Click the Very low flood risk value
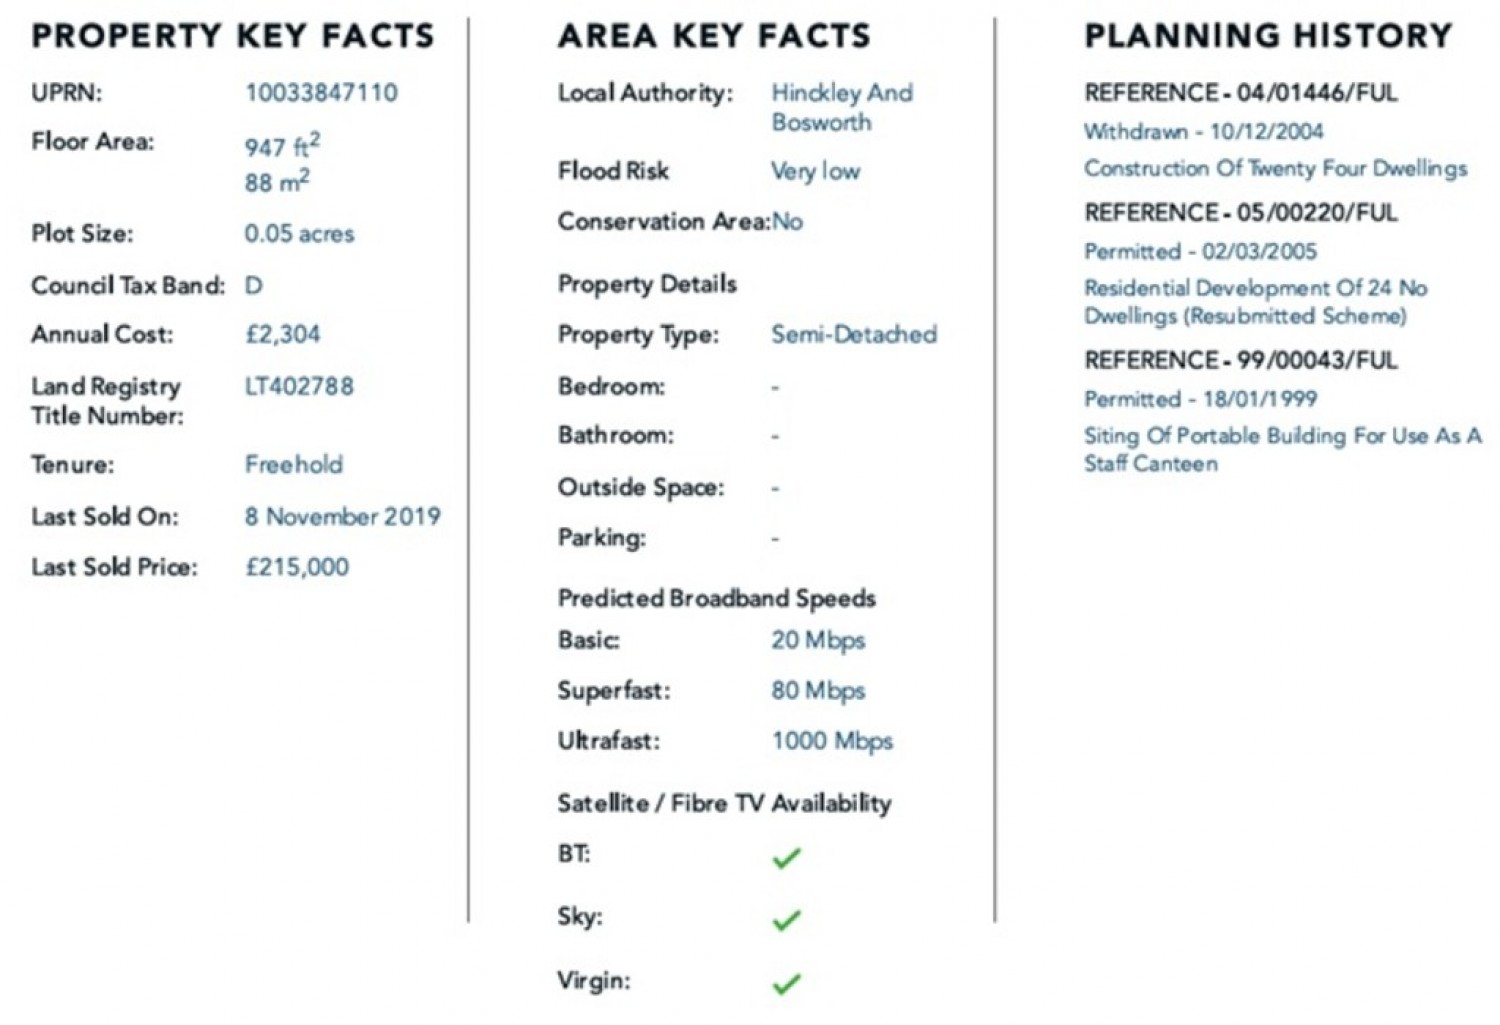 815,171
